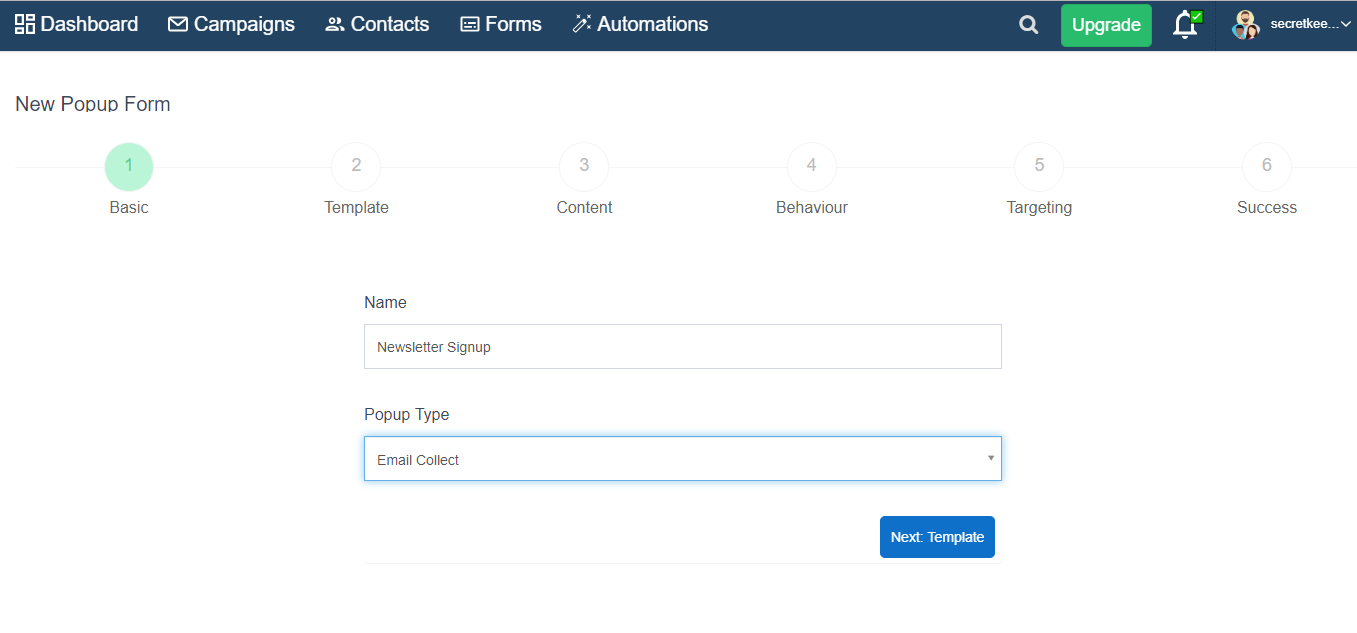Open Dashboard from the top navigation
Image resolution: width=1357 pixels, height=633 pixels.
(x=77, y=24)
